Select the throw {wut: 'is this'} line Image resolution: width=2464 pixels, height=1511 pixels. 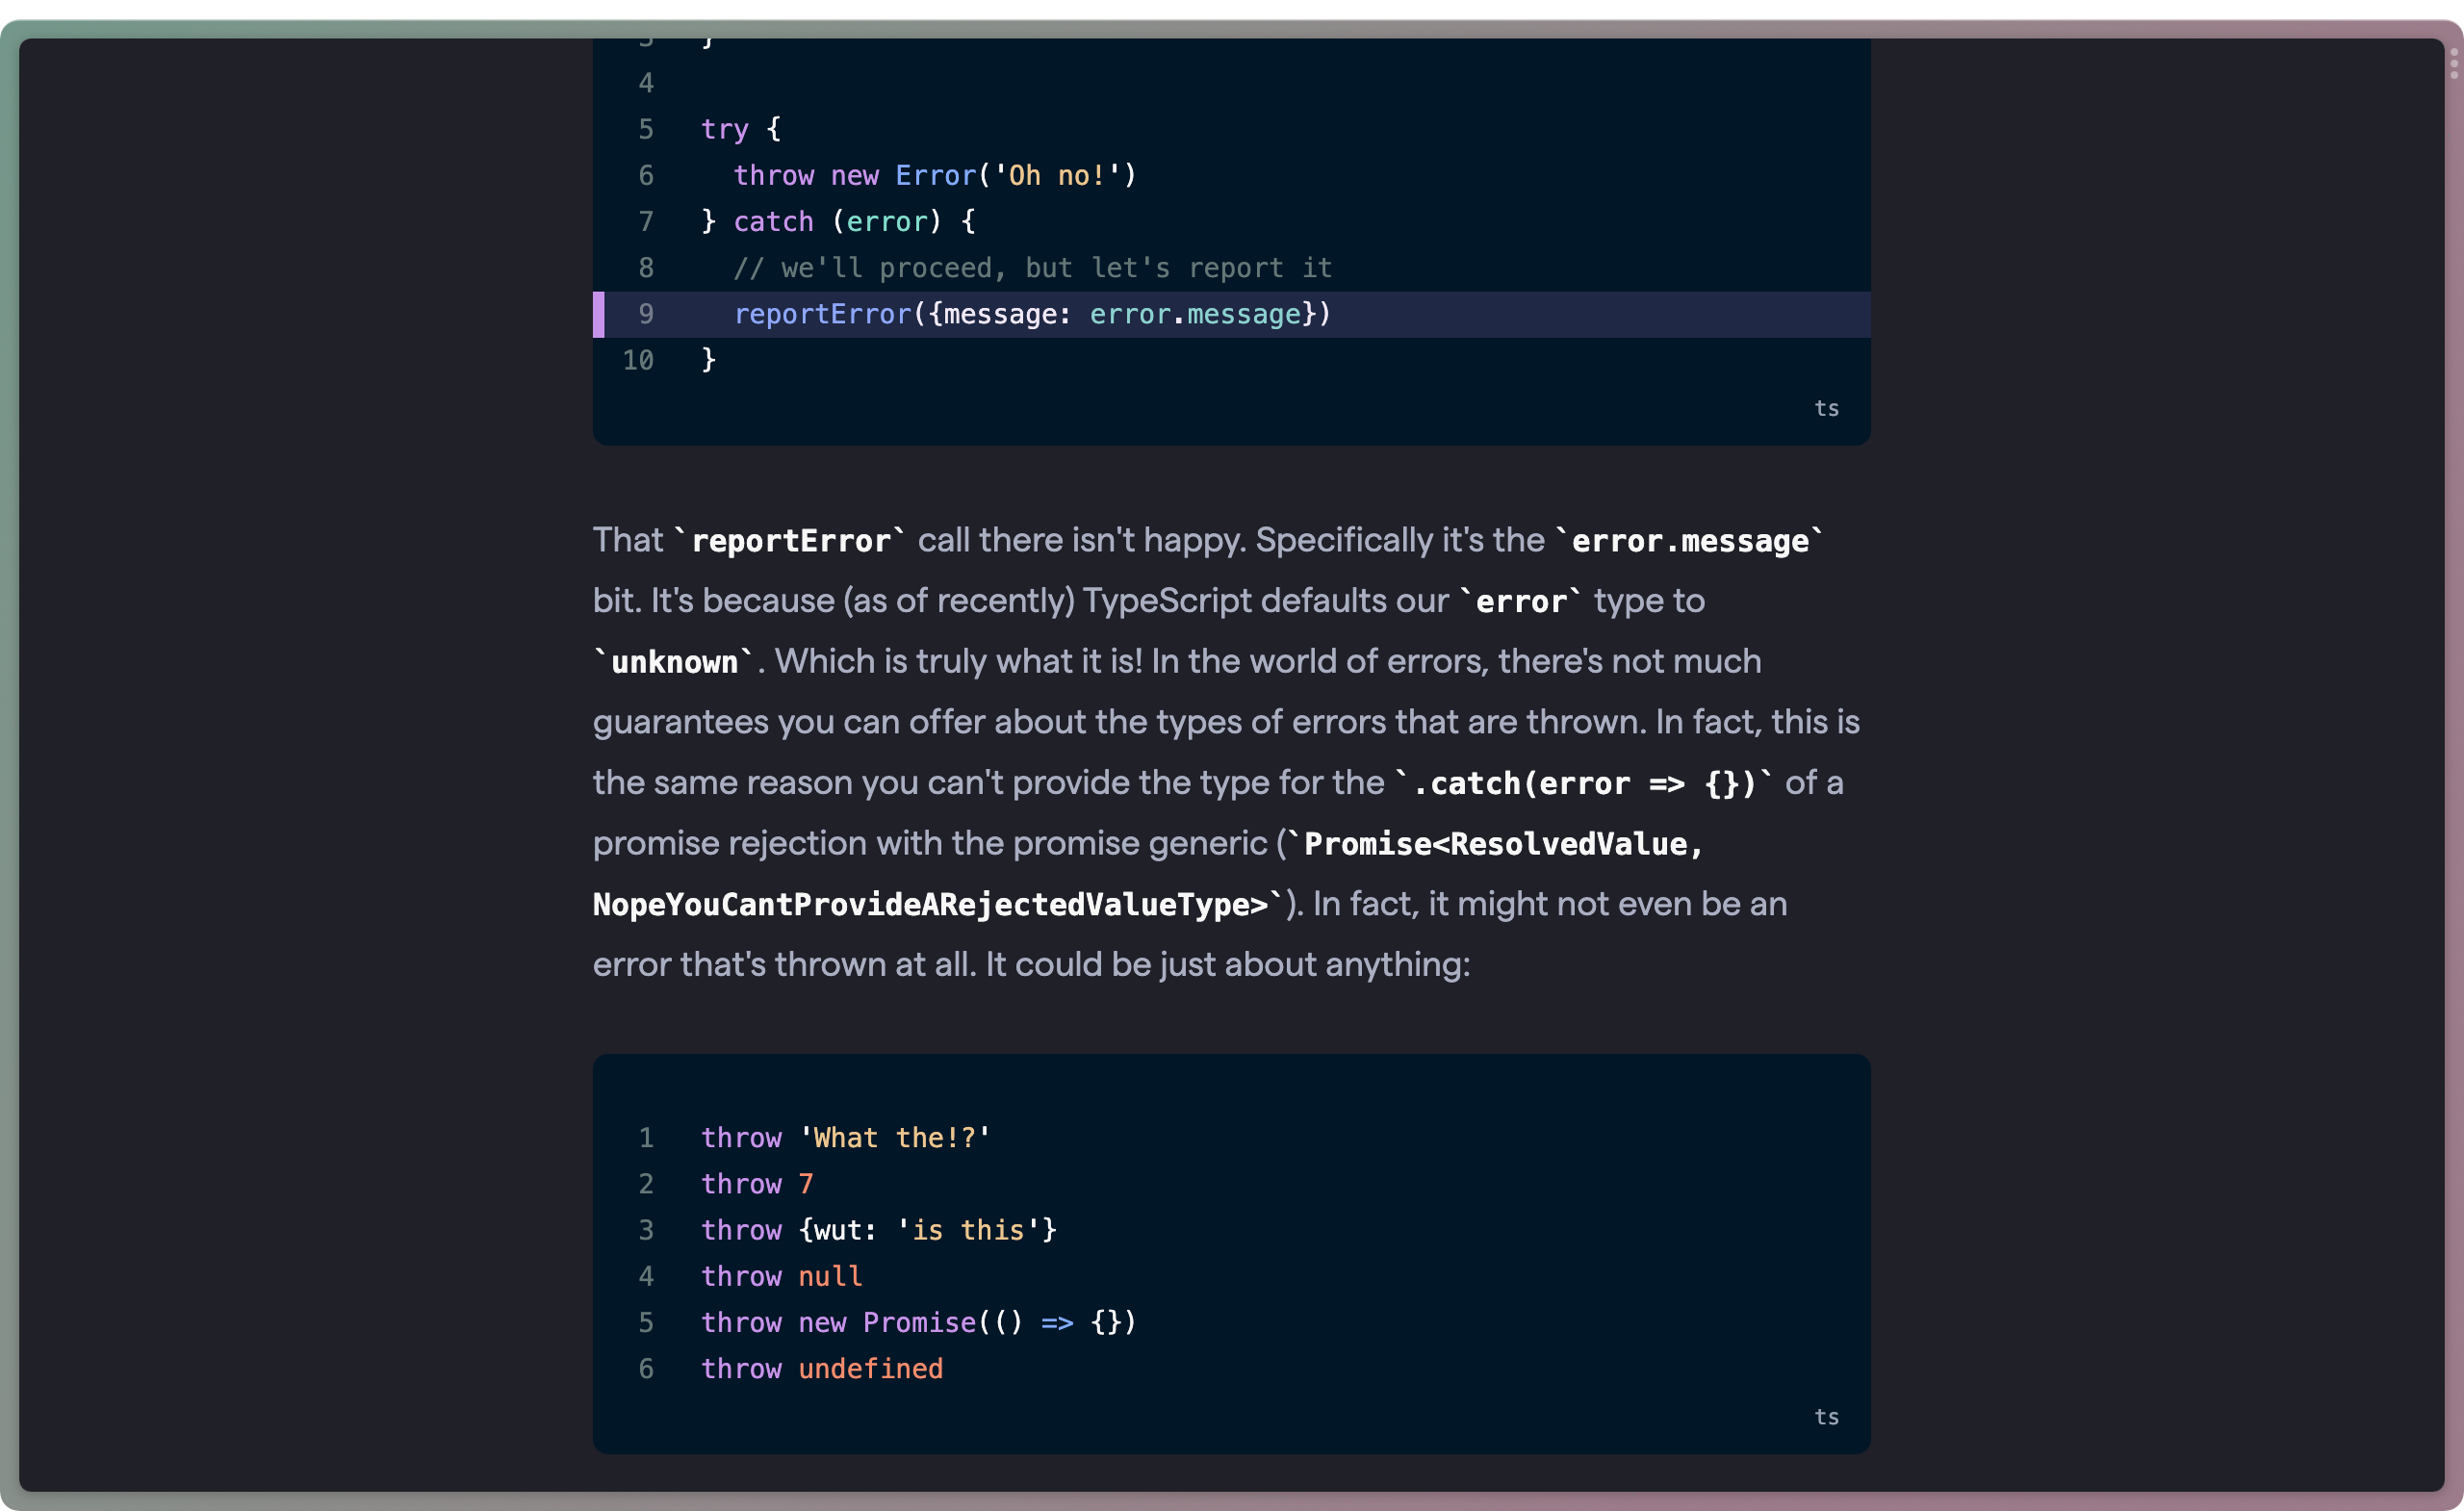878,1230
